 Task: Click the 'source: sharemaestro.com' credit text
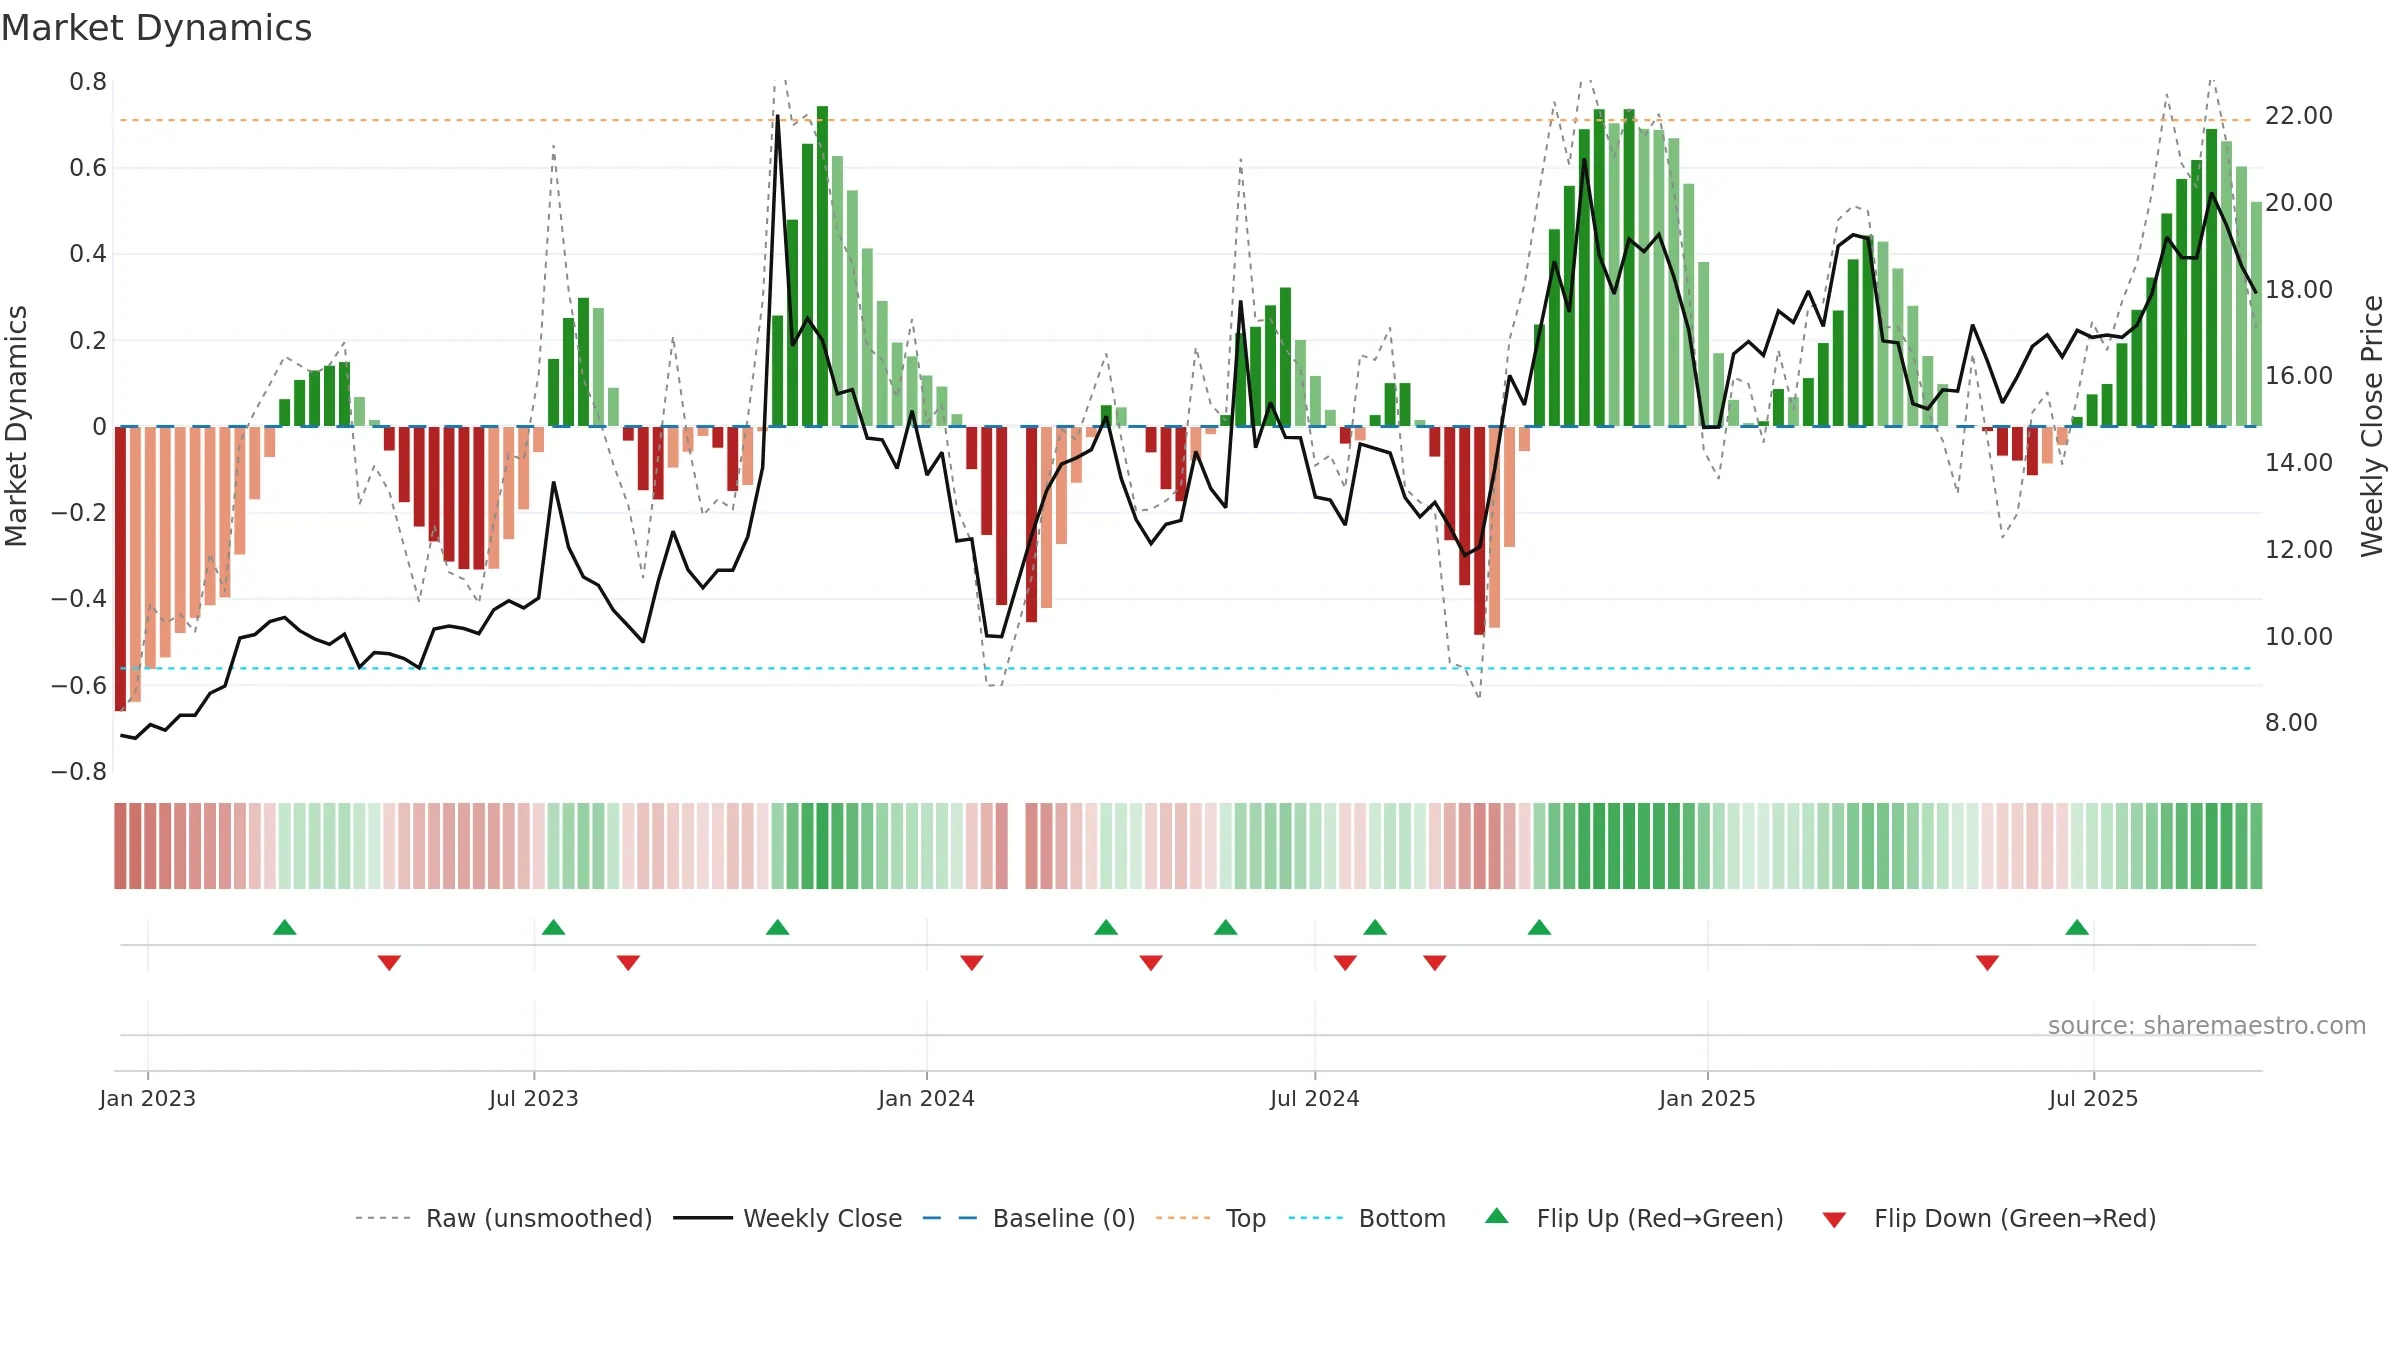point(2207,1025)
